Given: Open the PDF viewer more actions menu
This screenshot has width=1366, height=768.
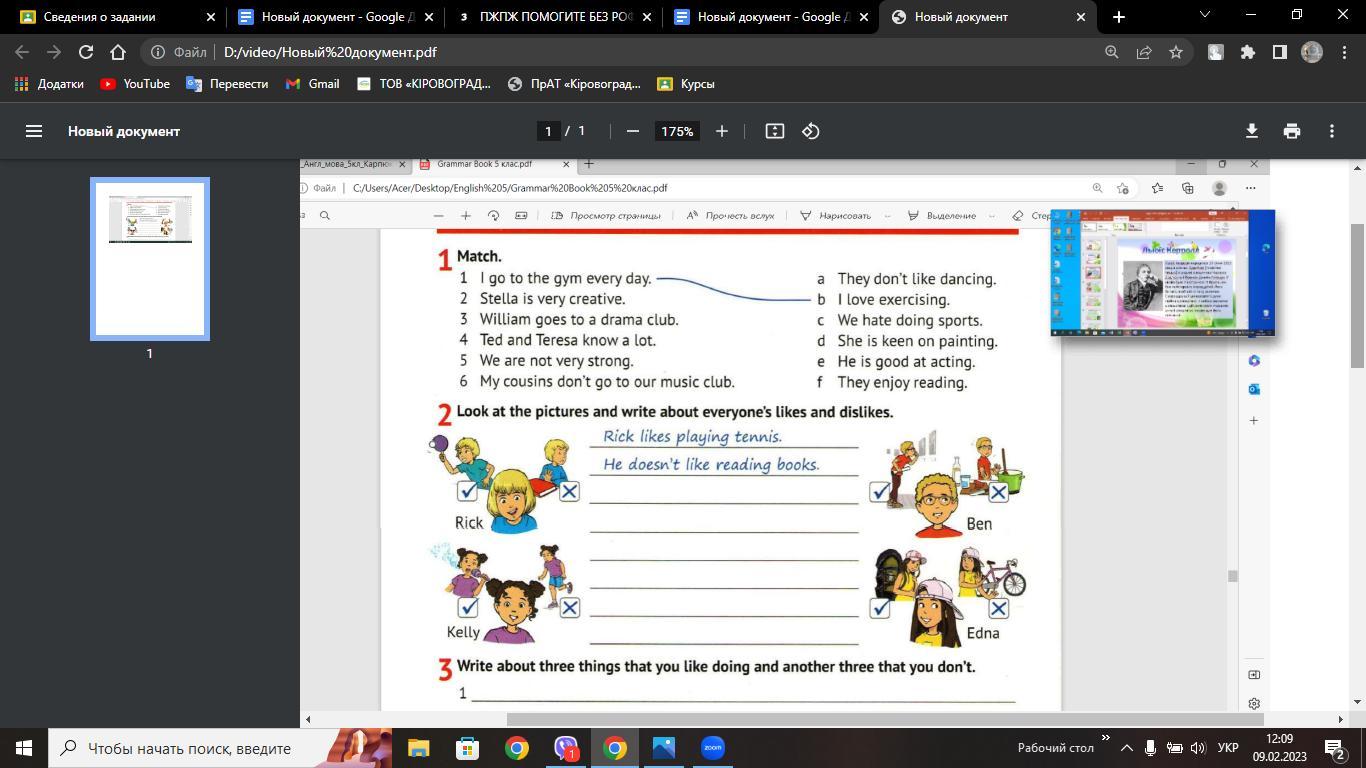Looking at the screenshot, I should tap(1331, 131).
